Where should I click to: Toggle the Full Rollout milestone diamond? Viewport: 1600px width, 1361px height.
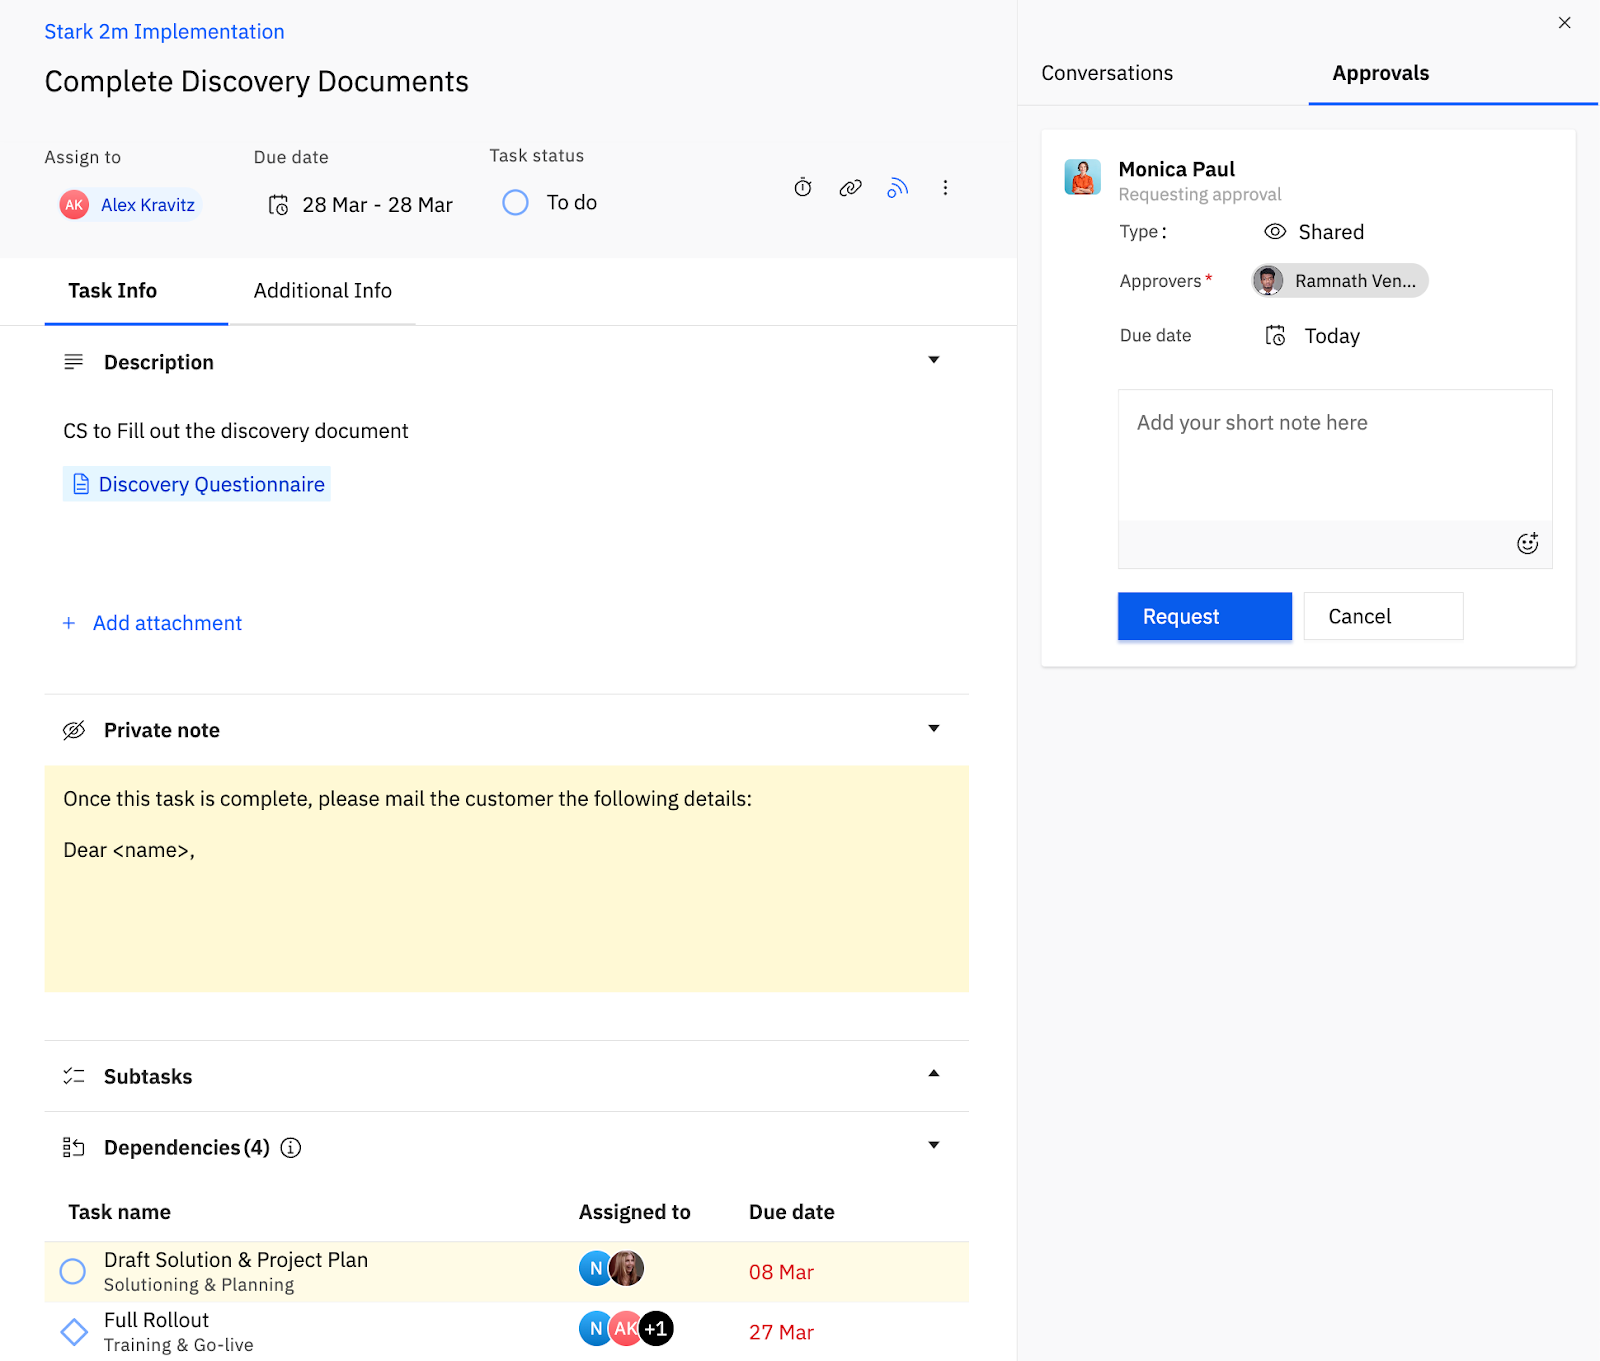tap(74, 1332)
